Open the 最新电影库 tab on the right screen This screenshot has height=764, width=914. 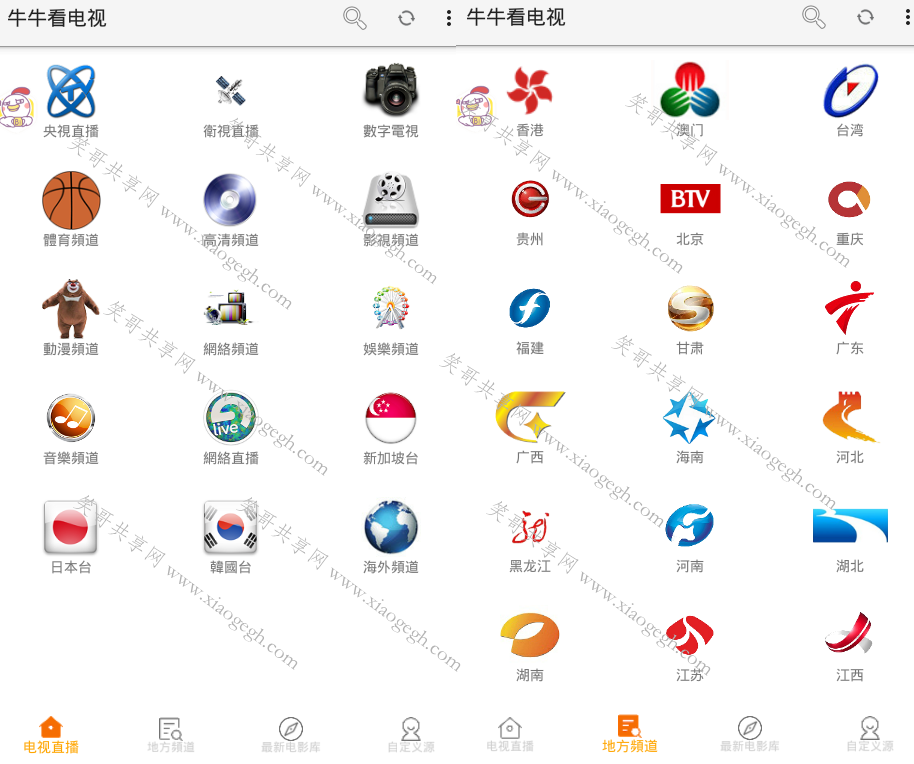(x=750, y=734)
